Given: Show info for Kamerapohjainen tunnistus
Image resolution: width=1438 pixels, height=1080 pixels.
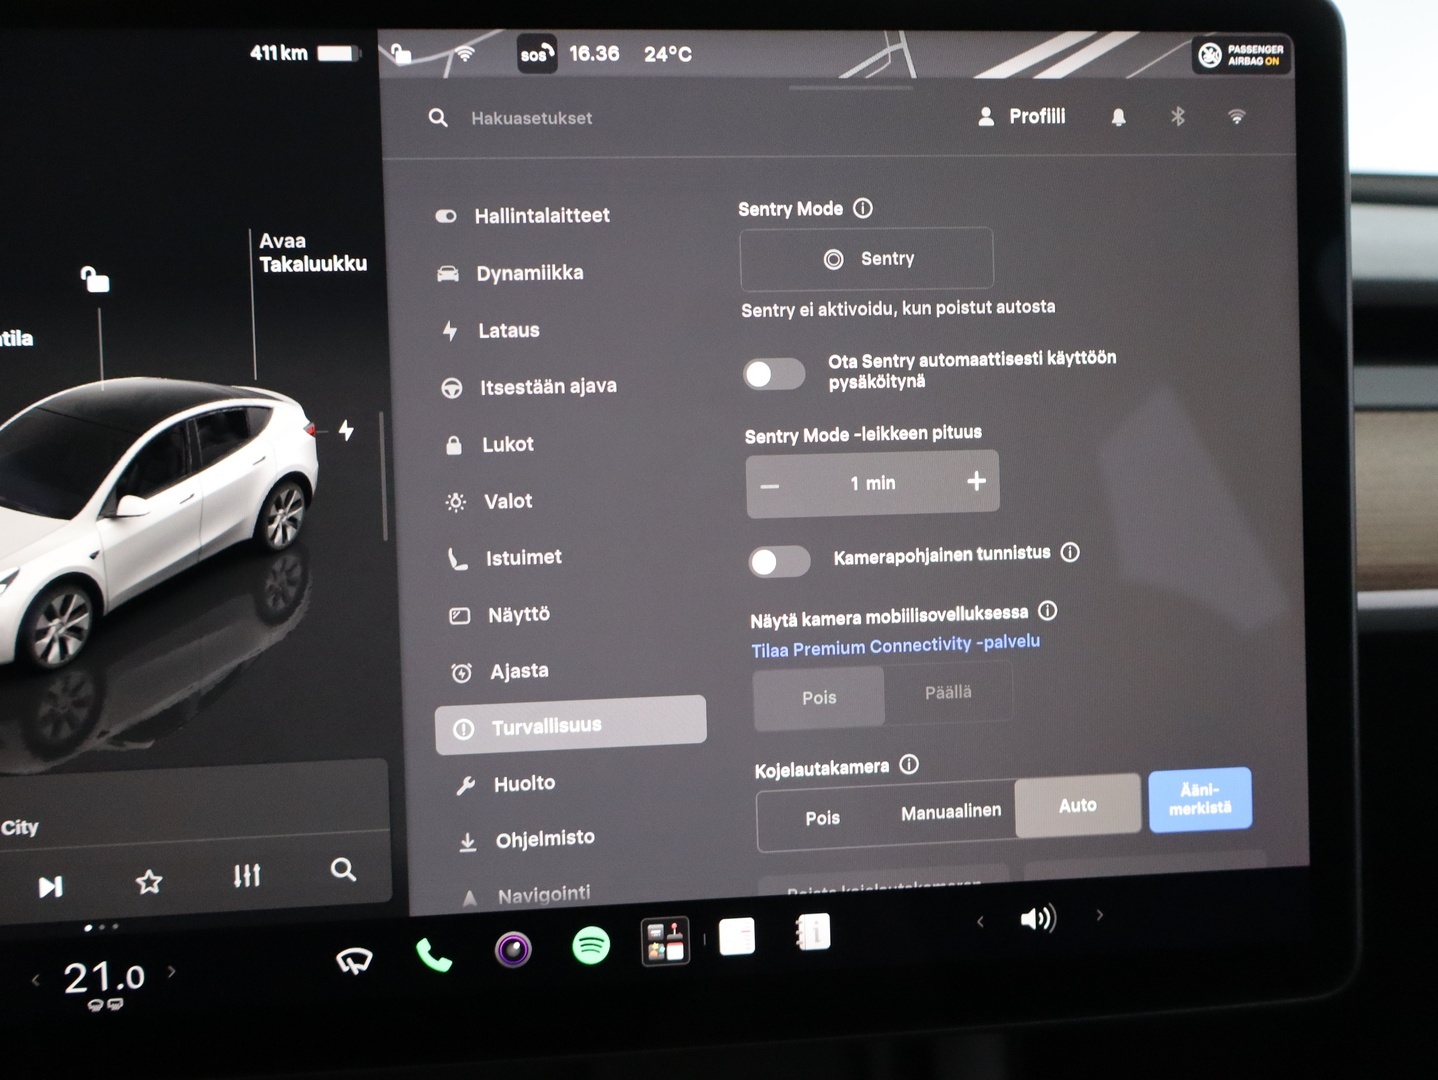Looking at the screenshot, I should (1070, 552).
